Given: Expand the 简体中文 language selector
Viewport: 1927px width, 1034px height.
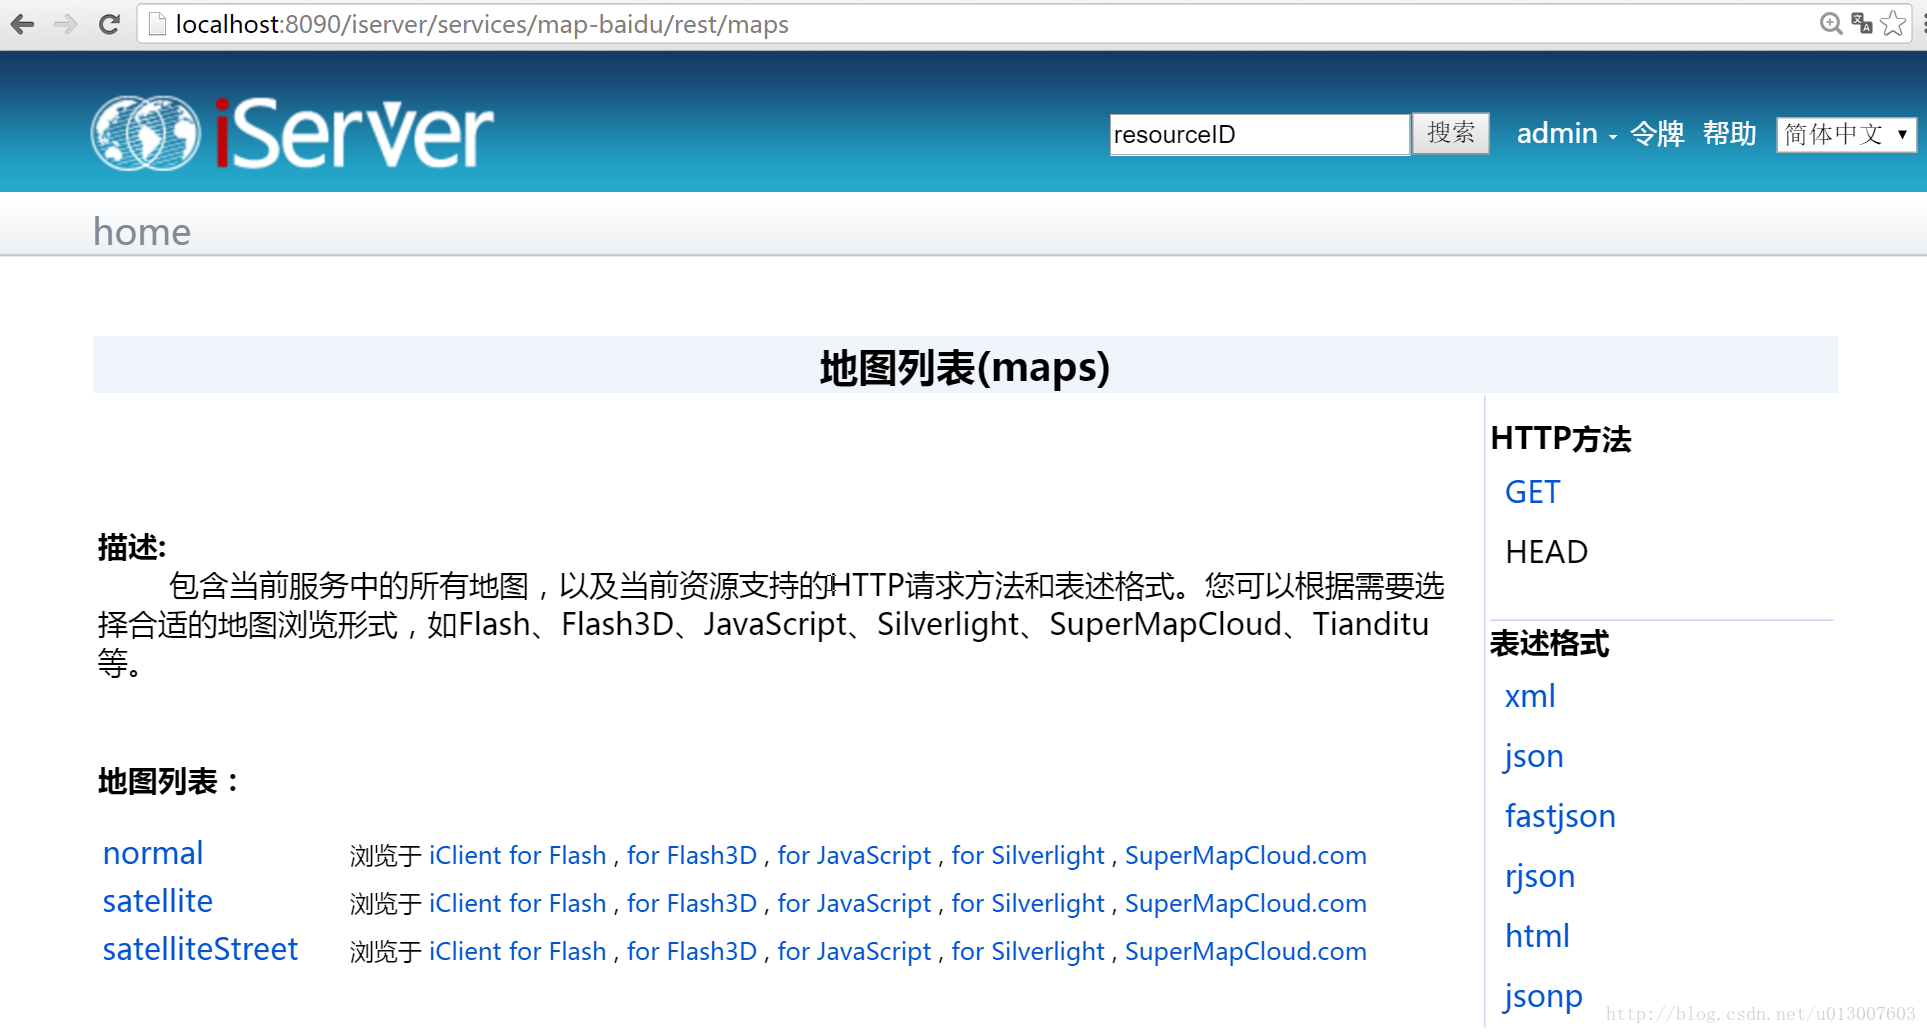Looking at the screenshot, I should click(x=1846, y=134).
